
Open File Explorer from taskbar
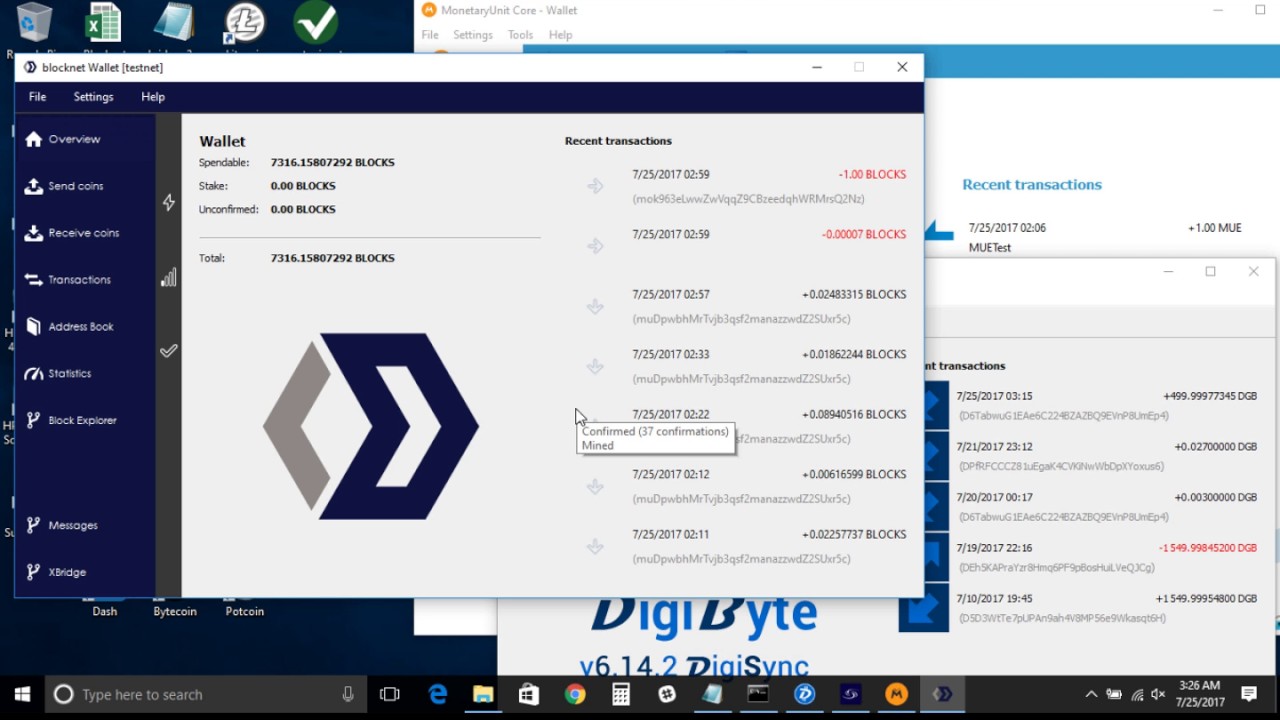pyautogui.click(x=483, y=694)
